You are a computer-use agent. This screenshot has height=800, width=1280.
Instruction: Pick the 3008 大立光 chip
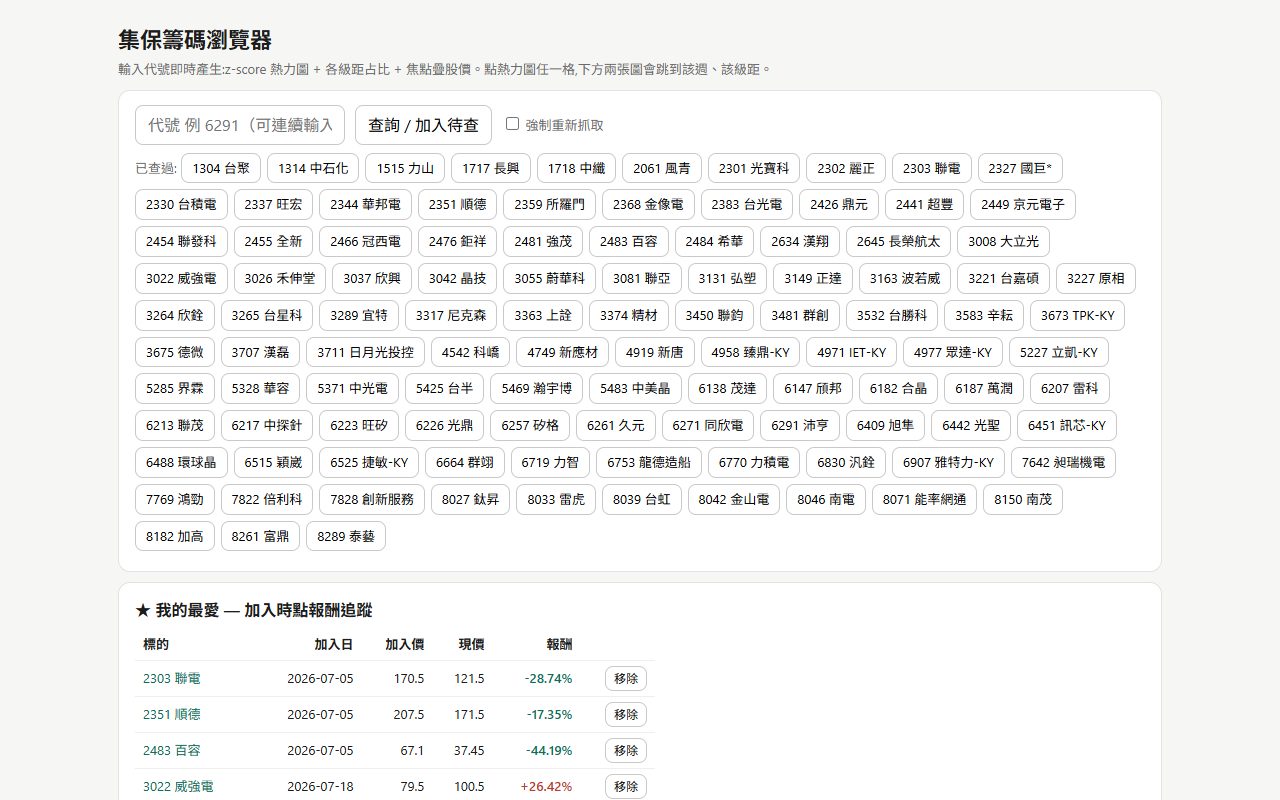pos(1003,242)
